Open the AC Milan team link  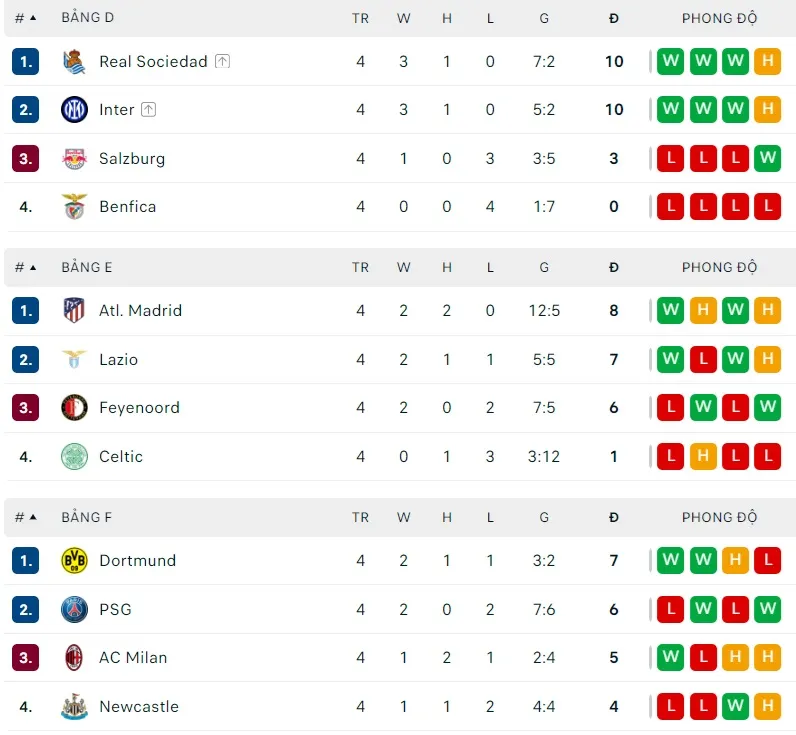point(133,658)
